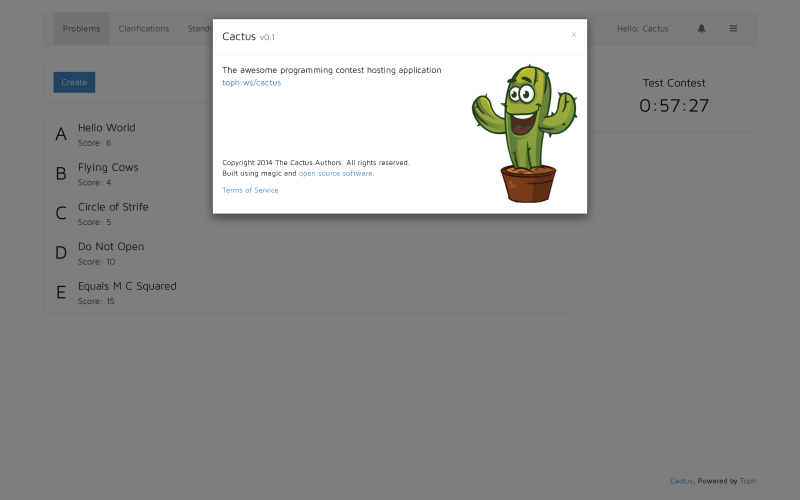Open Terms of Service link
800x500 pixels.
tap(250, 190)
